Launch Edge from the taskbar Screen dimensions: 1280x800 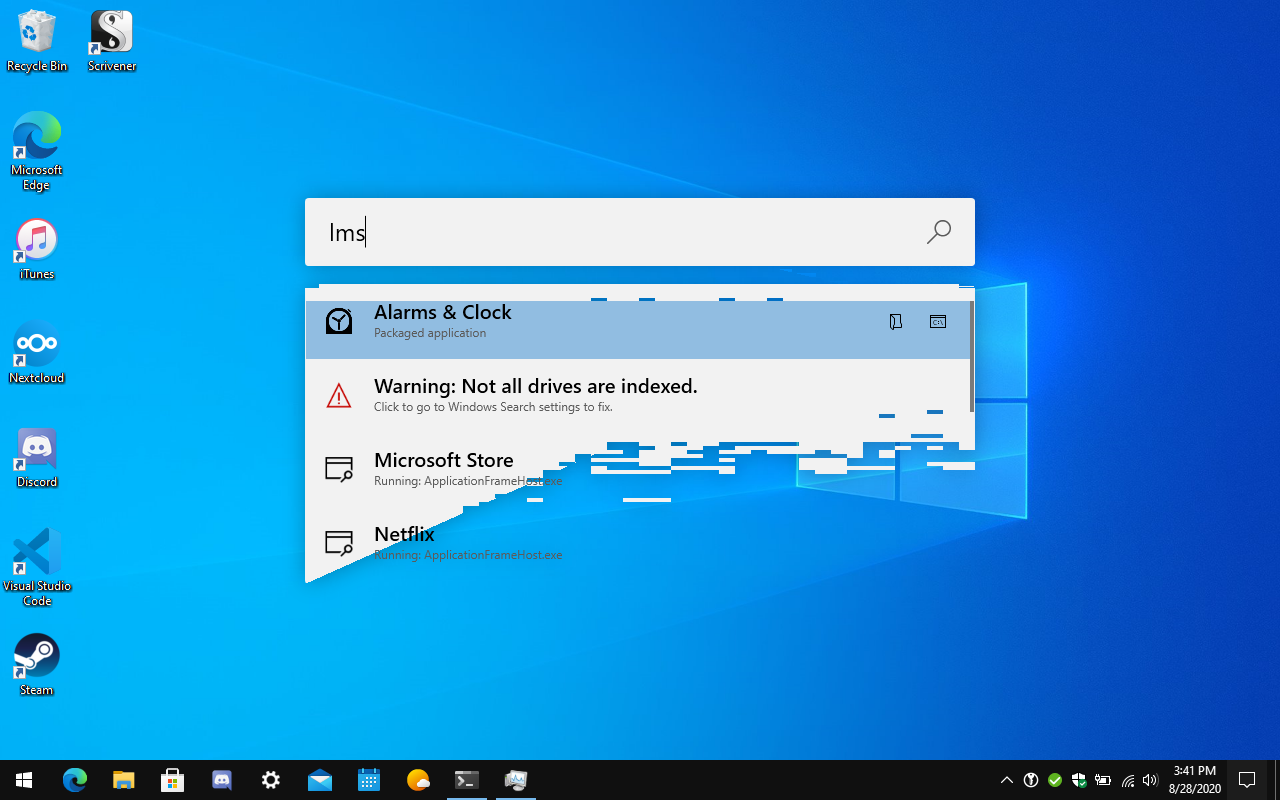point(75,780)
